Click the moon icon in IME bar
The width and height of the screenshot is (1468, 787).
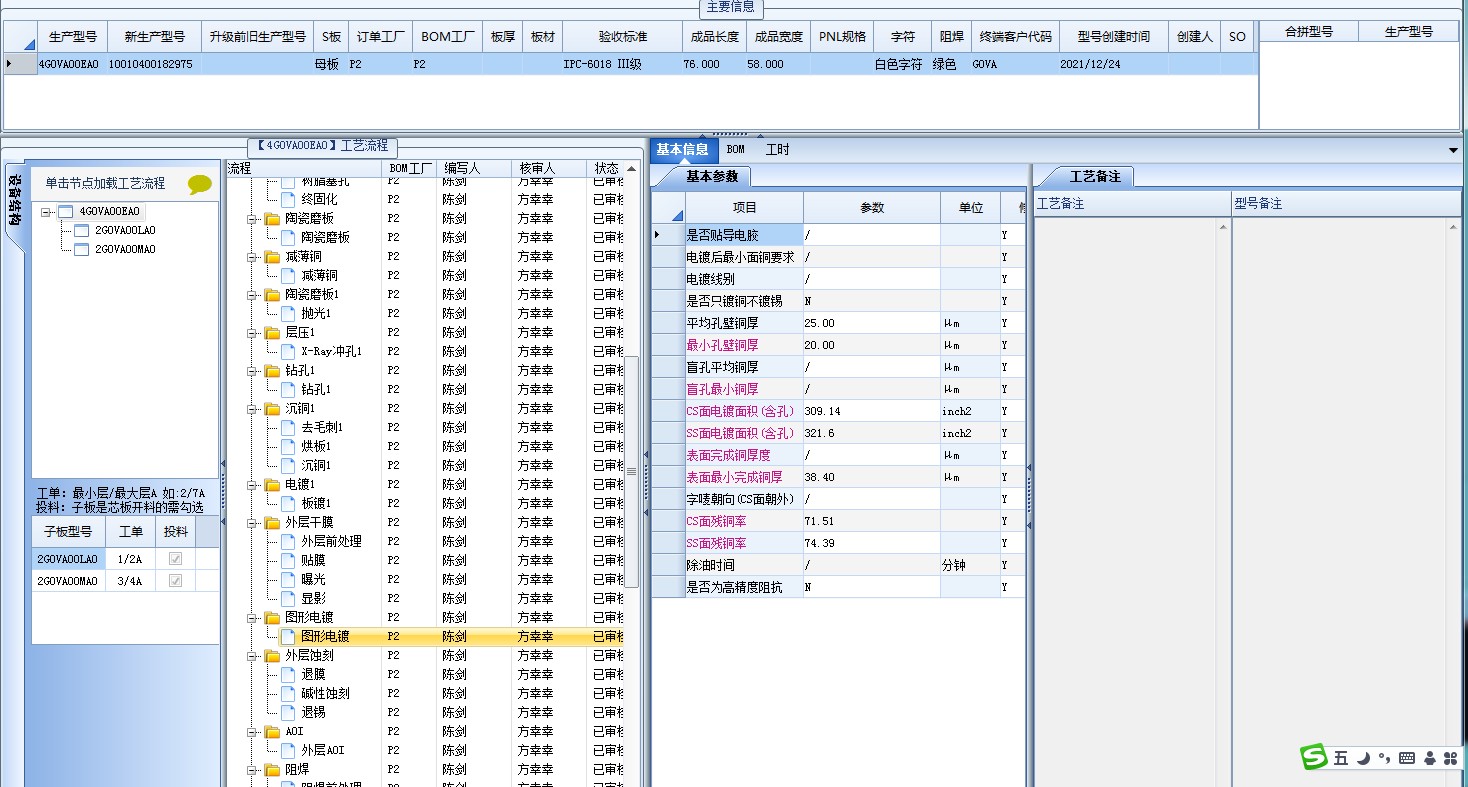click(1364, 759)
